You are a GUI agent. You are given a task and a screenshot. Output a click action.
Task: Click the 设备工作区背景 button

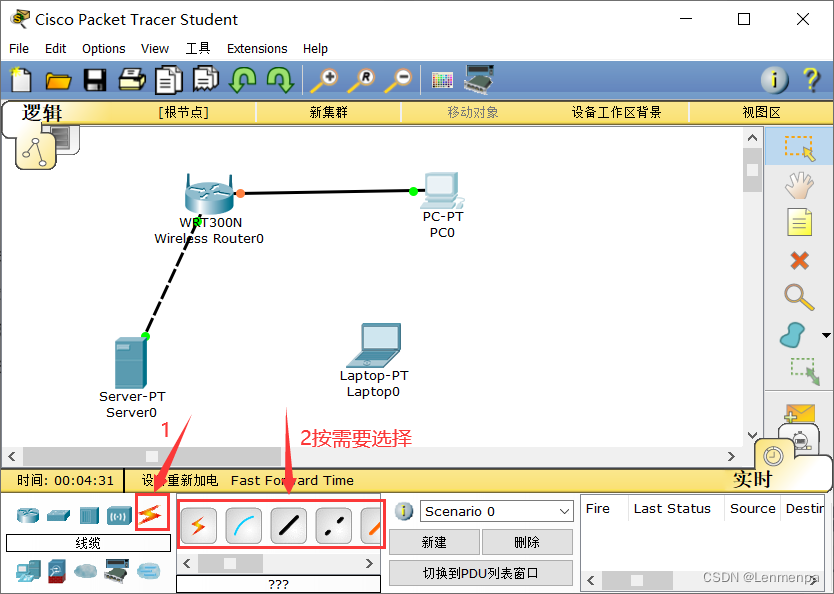tap(616, 112)
